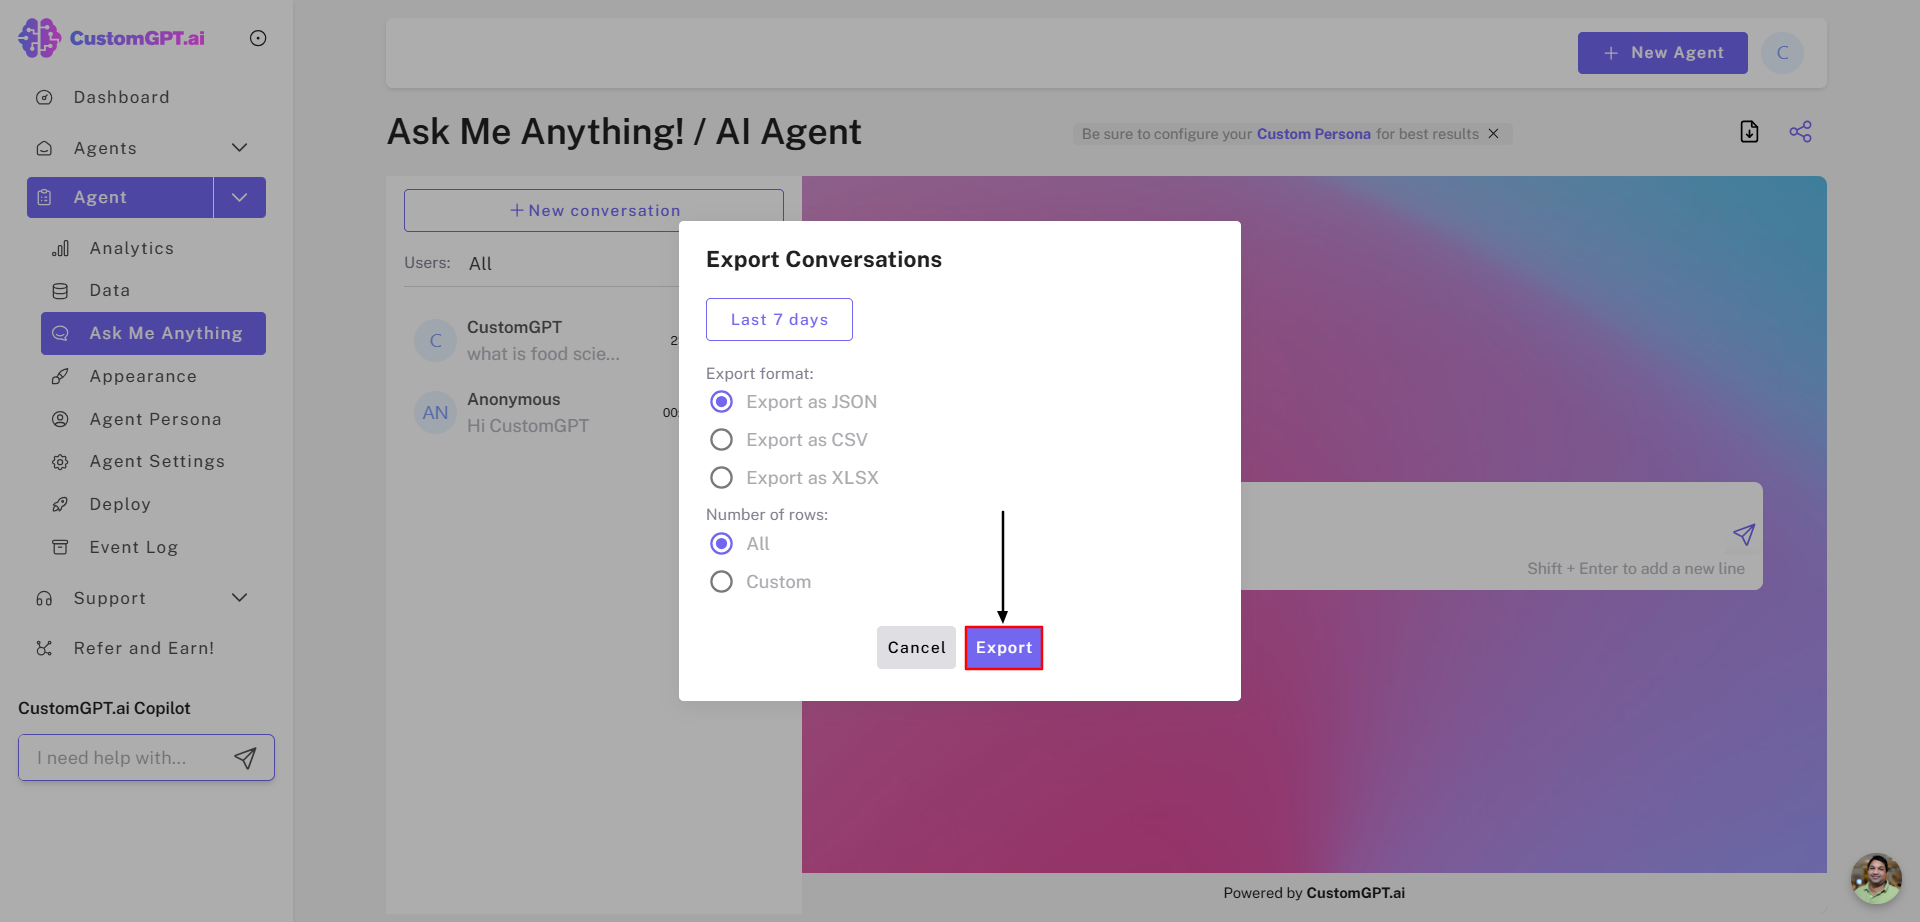This screenshot has height=922, width=1920.
Task: Select Export as CSV radio button
Action: click(721, 440)
